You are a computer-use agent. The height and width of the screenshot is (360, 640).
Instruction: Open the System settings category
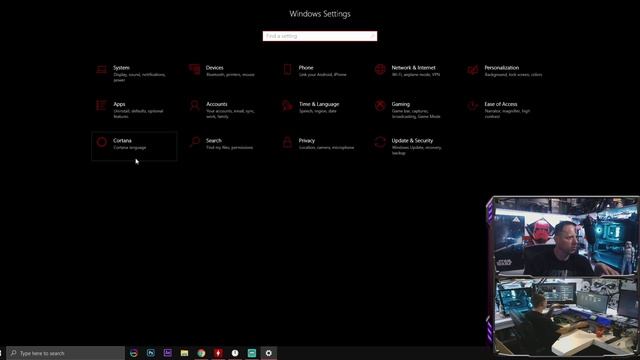tap(134, 74)
